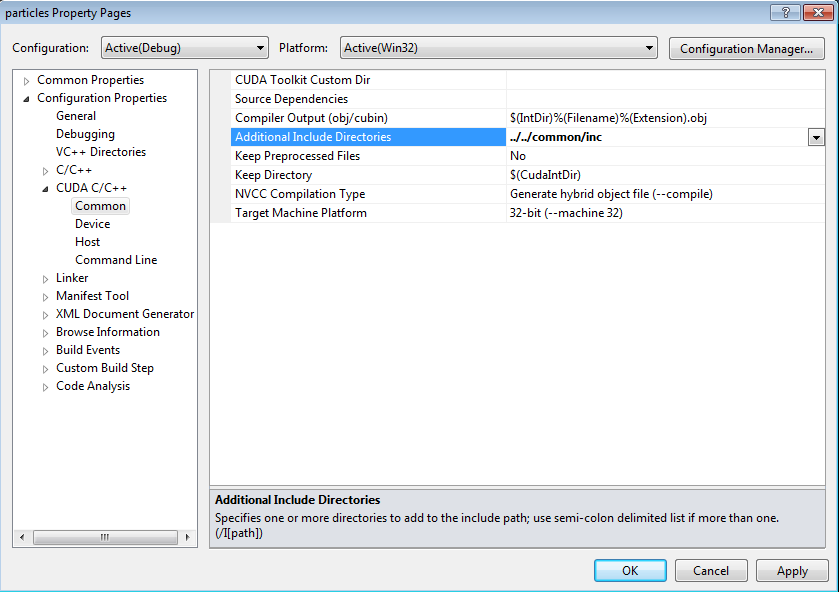The width and height of the screenshot is (839, 592).
Task: Expand the C/C++ node arrow
Action: (x=45, y=171)
